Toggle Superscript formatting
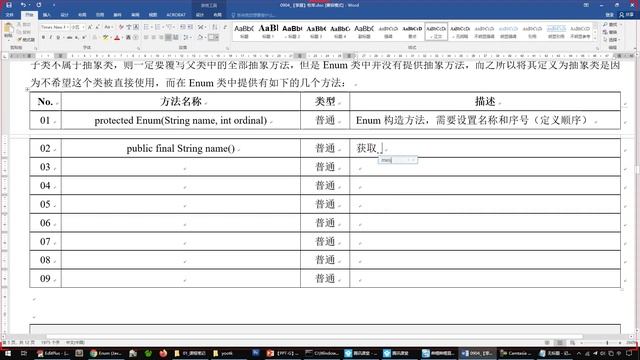 tap(84, 38)
